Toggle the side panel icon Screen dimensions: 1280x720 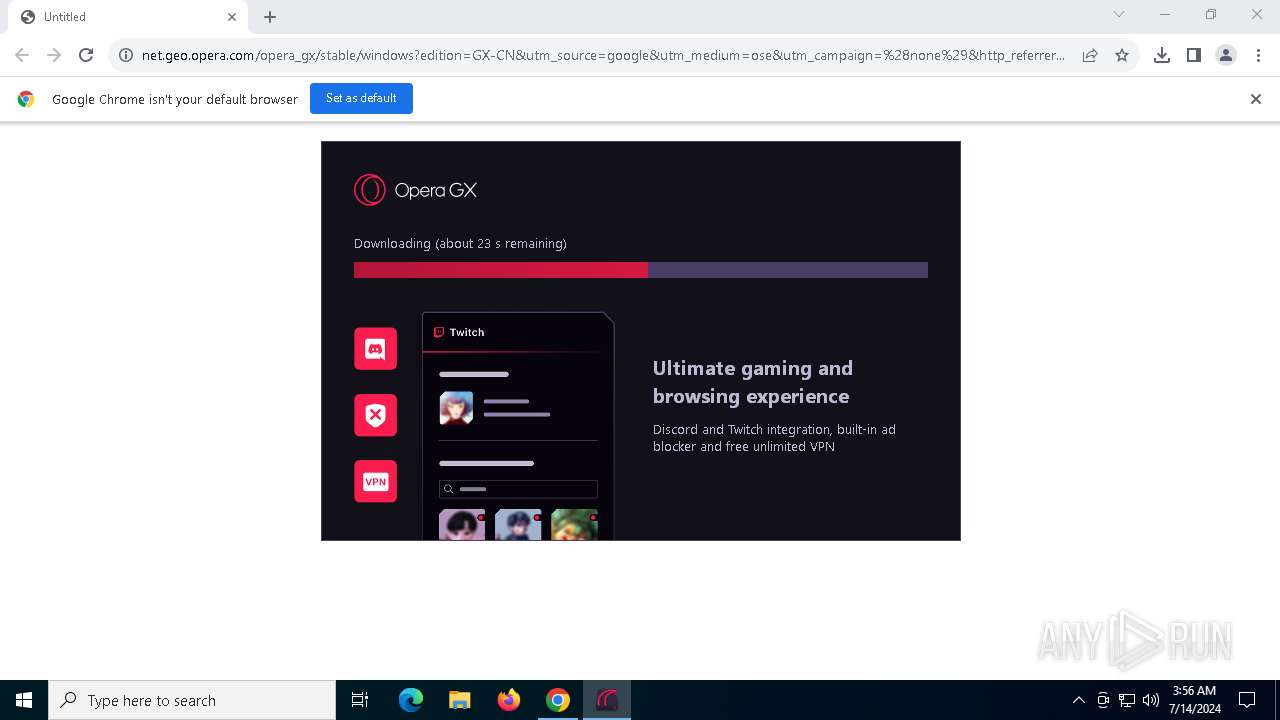pyautogui.click(x=1194, y=55)
